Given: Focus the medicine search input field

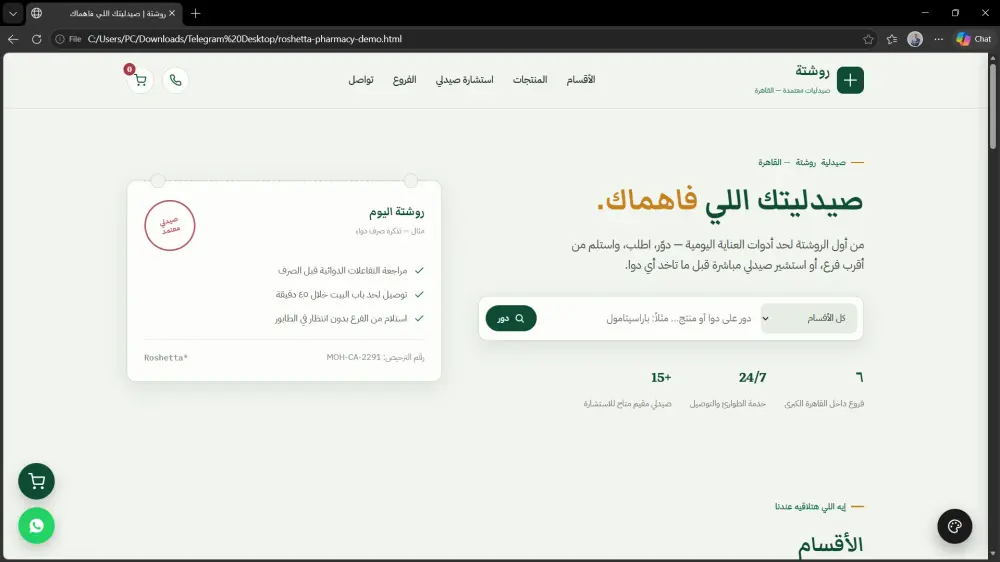Looking at the screenshot, I should pyautogui.click(x=647, y=318).
